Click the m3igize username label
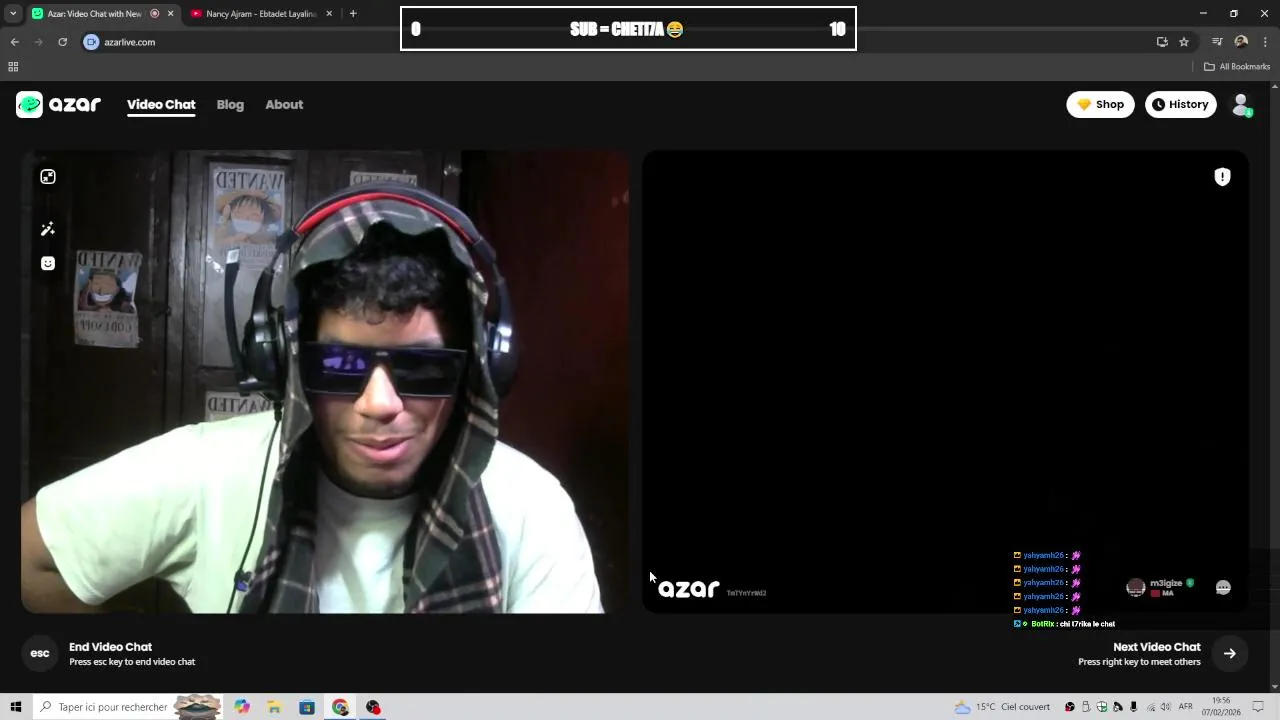1280x720 pixels. [1166, 583]
